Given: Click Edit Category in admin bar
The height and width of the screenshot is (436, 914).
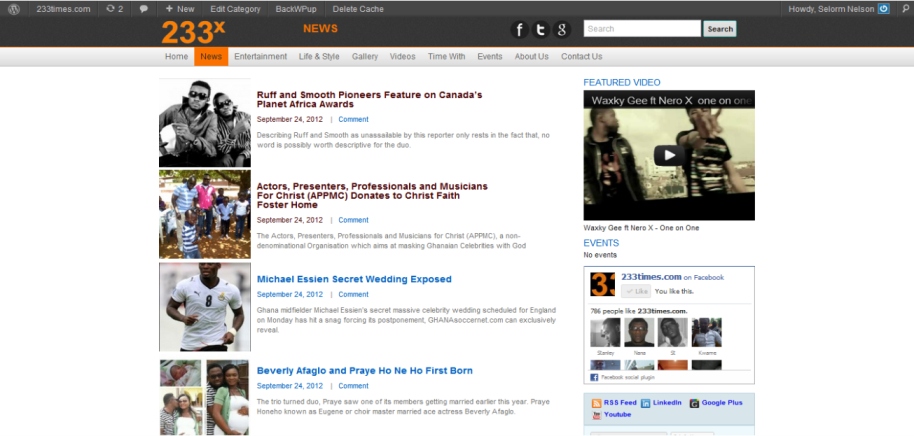Looking at the screenshot, I should (x=235, y=9).
